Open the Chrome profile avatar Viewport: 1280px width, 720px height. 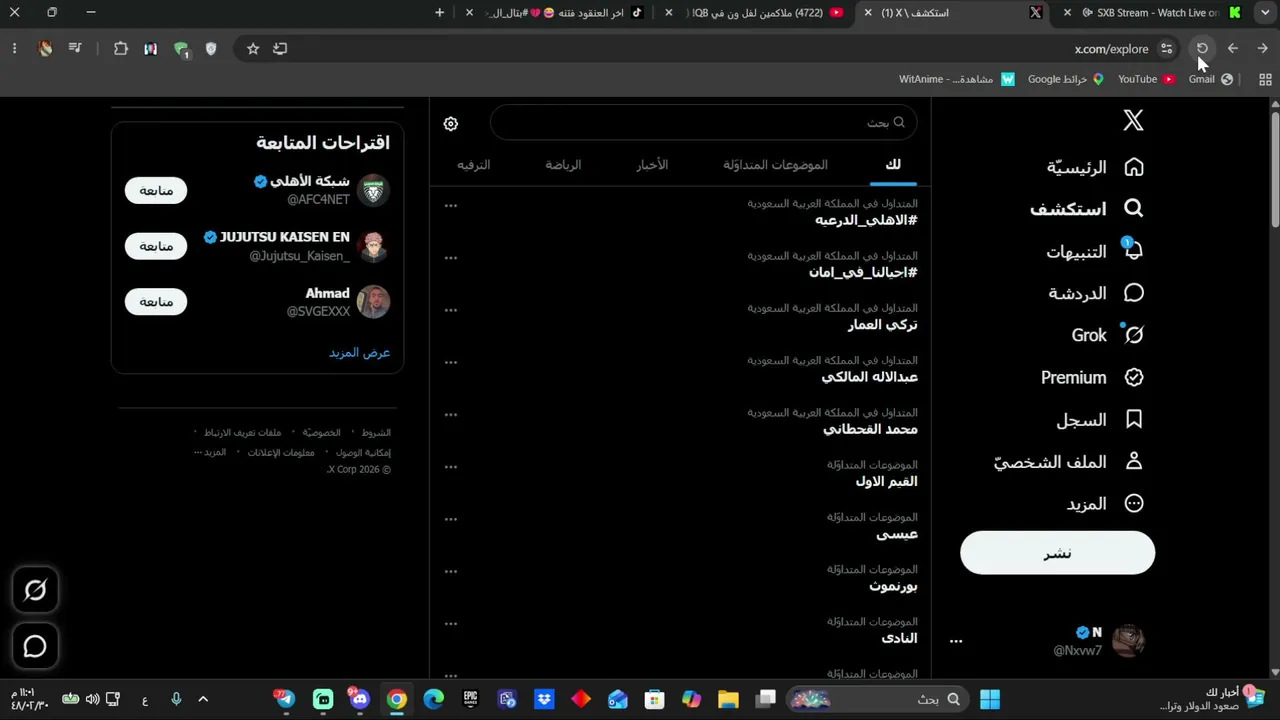tap(45, 48)
